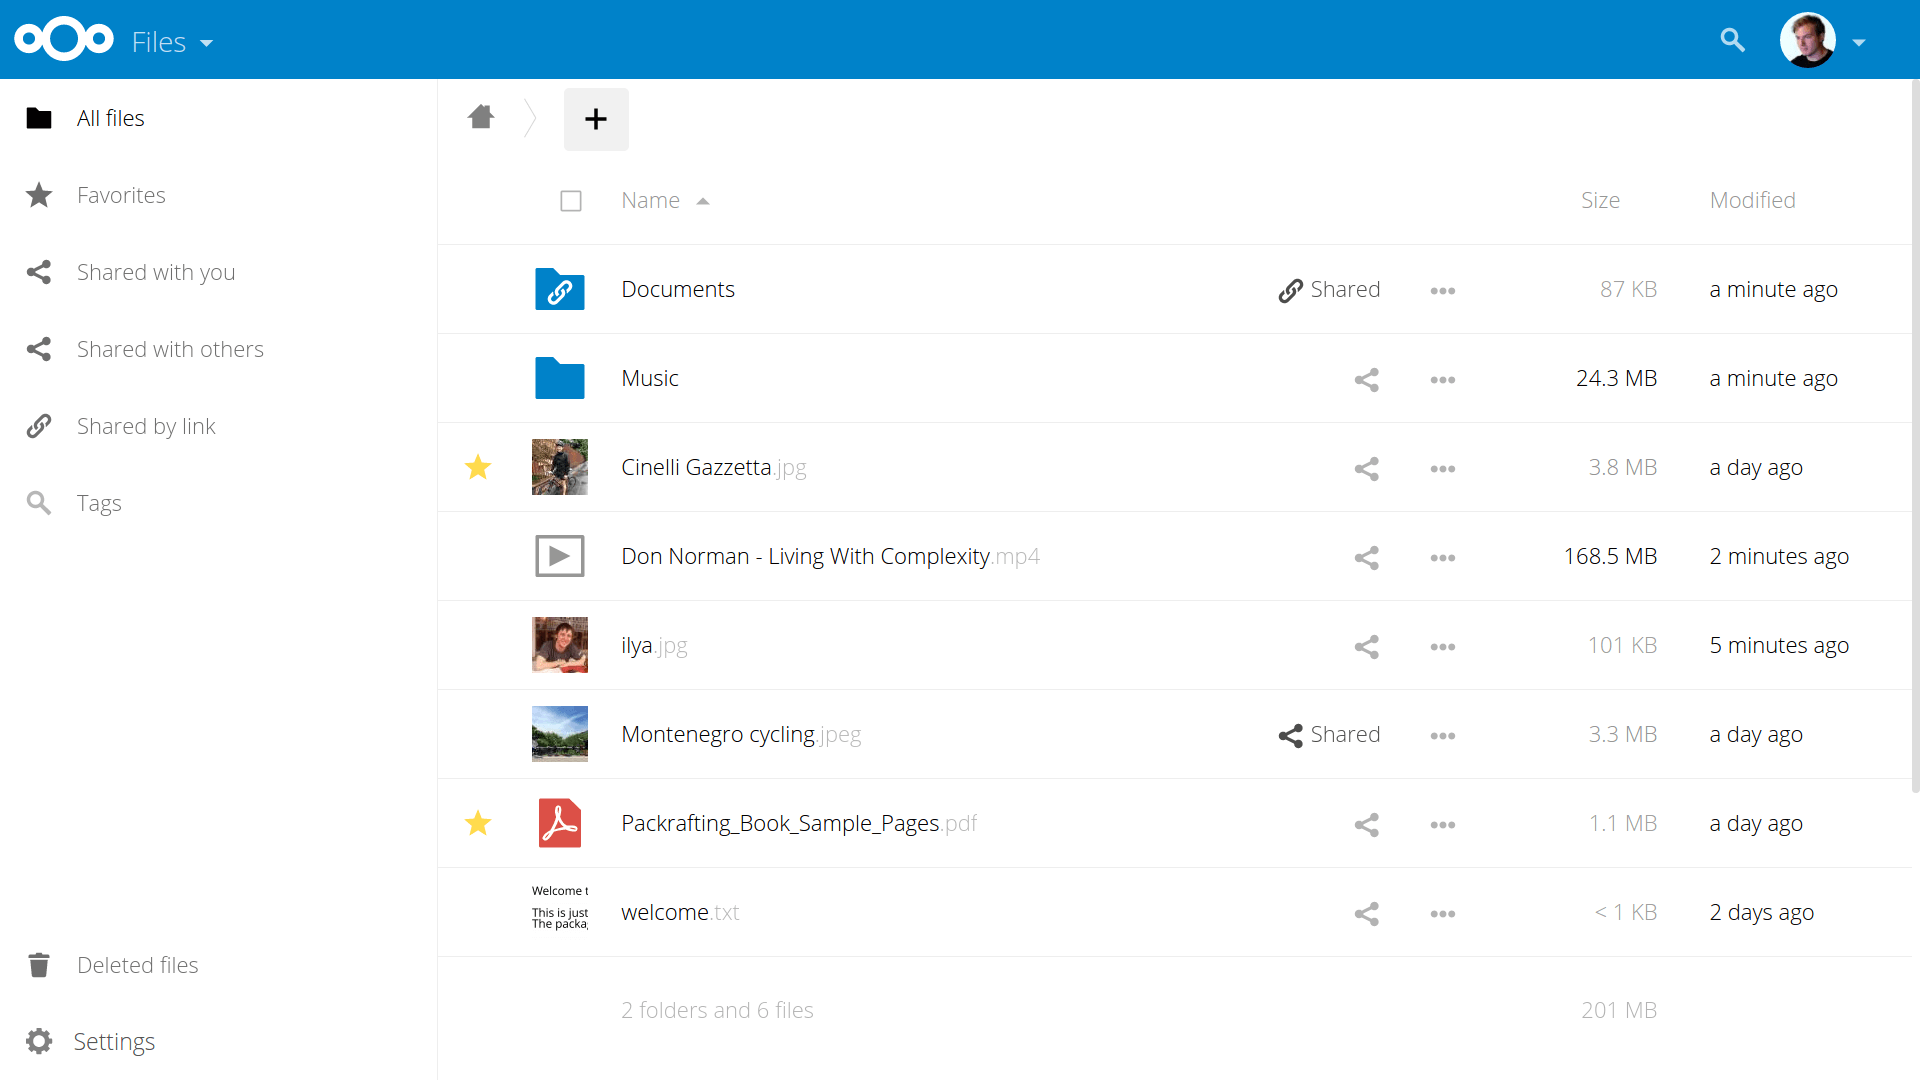Click the share icon for ilya.jpg
This screenshot has height=1080, width=1920.
point(1366,645)
